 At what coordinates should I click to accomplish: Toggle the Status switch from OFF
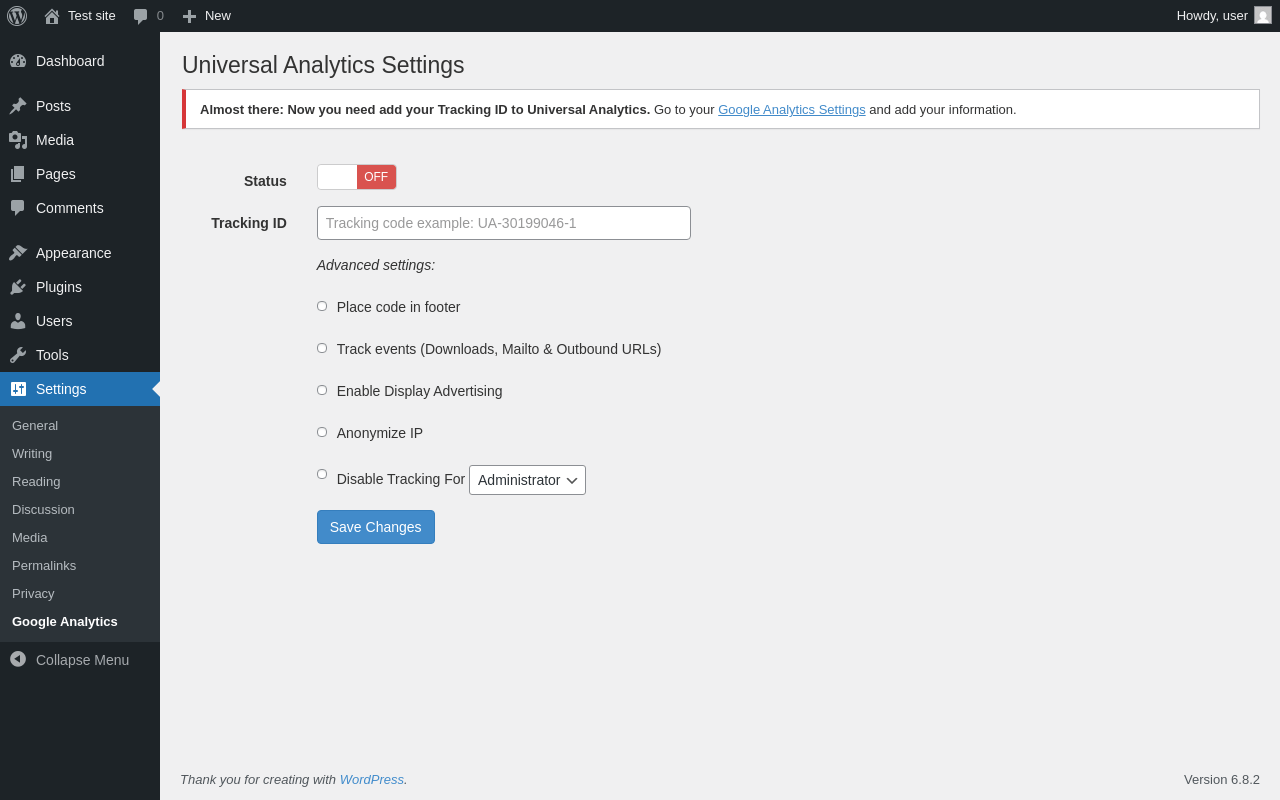(x=357, y=177)
